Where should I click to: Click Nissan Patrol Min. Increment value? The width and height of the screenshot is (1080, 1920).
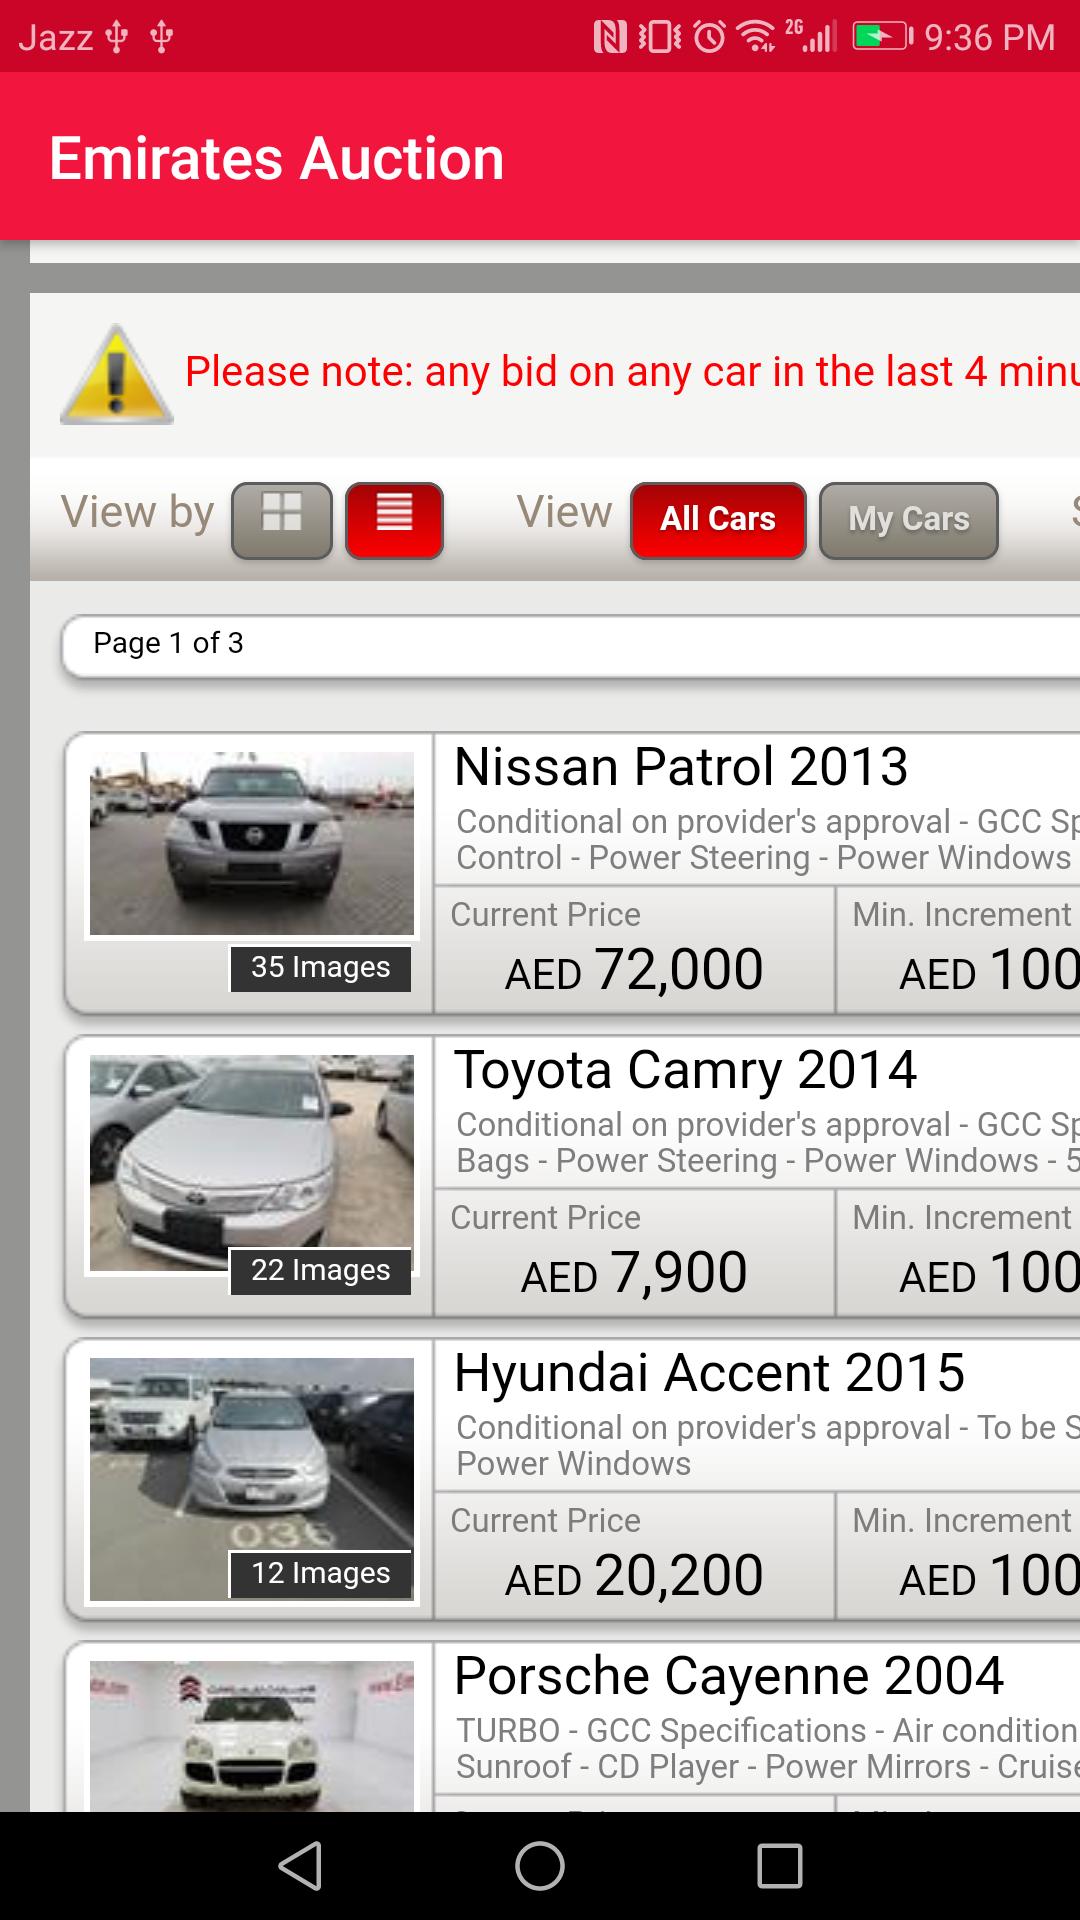point(989,970)
